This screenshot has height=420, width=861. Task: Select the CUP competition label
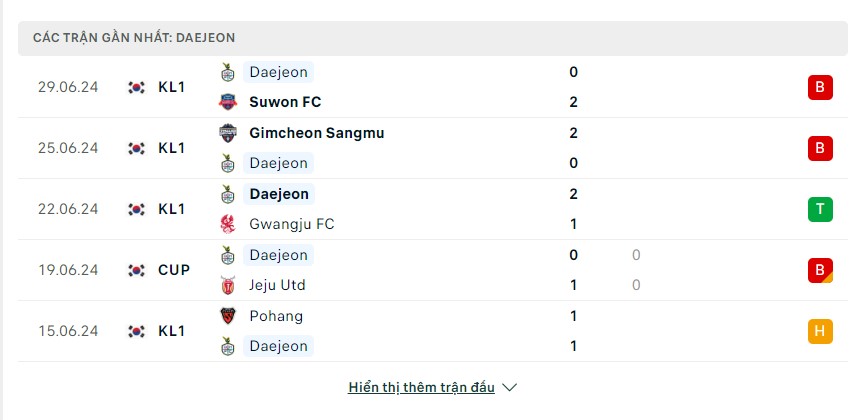[174, 270]
